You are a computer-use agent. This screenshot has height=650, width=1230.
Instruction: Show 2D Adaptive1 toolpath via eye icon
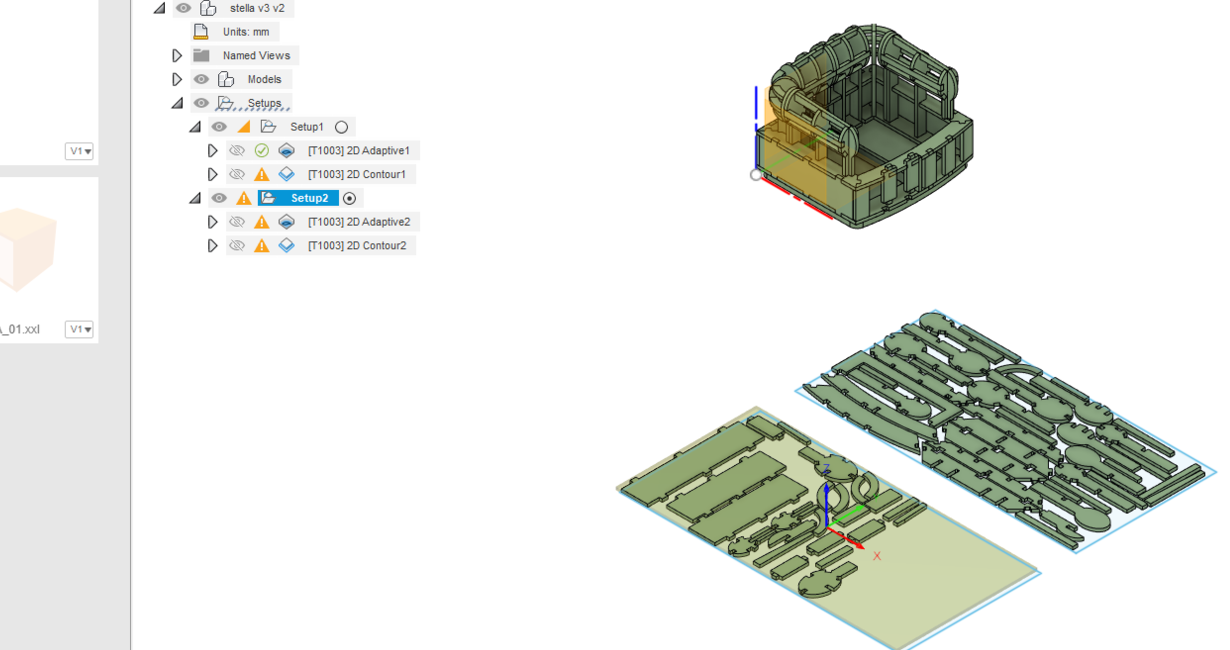coord(237,151)
